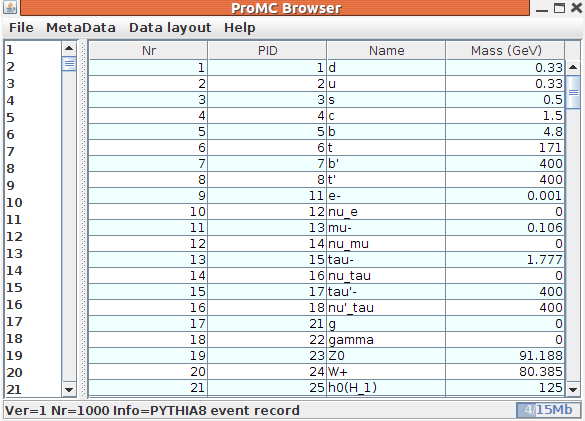Click the event list scroll down arrow

coord(69,390)
